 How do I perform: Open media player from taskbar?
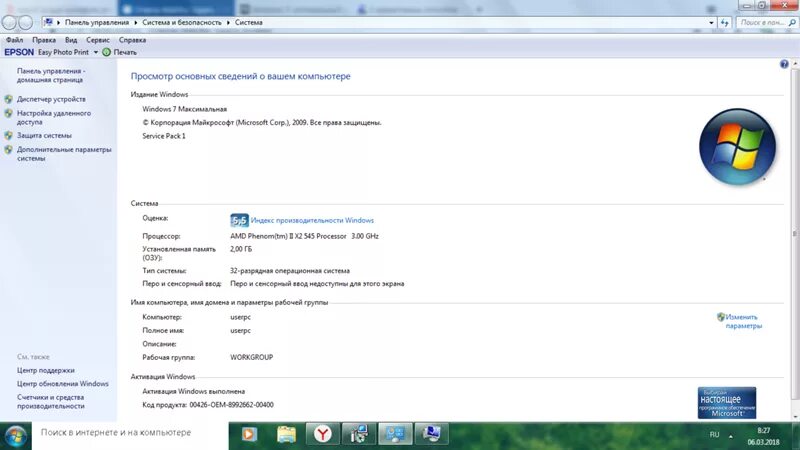pyautogui.click(x=249, y=434)
